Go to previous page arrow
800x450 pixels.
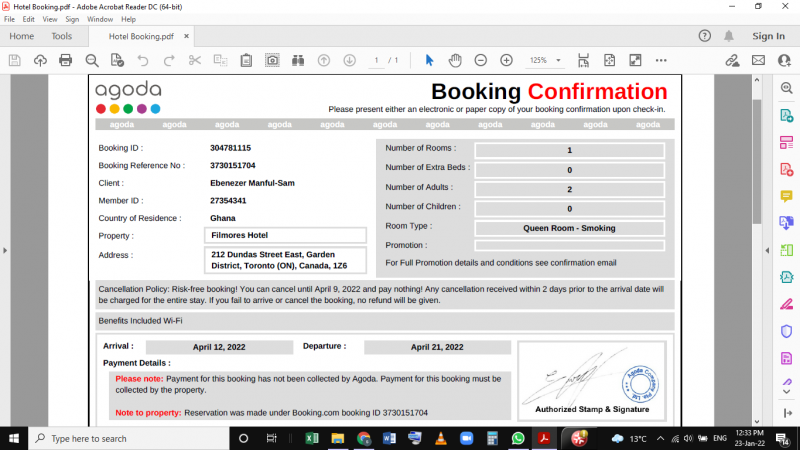[x=323, y=60]
